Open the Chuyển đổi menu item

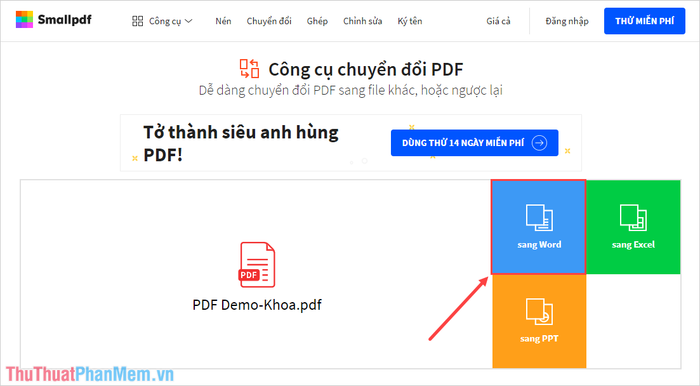[x=269, y=21]
